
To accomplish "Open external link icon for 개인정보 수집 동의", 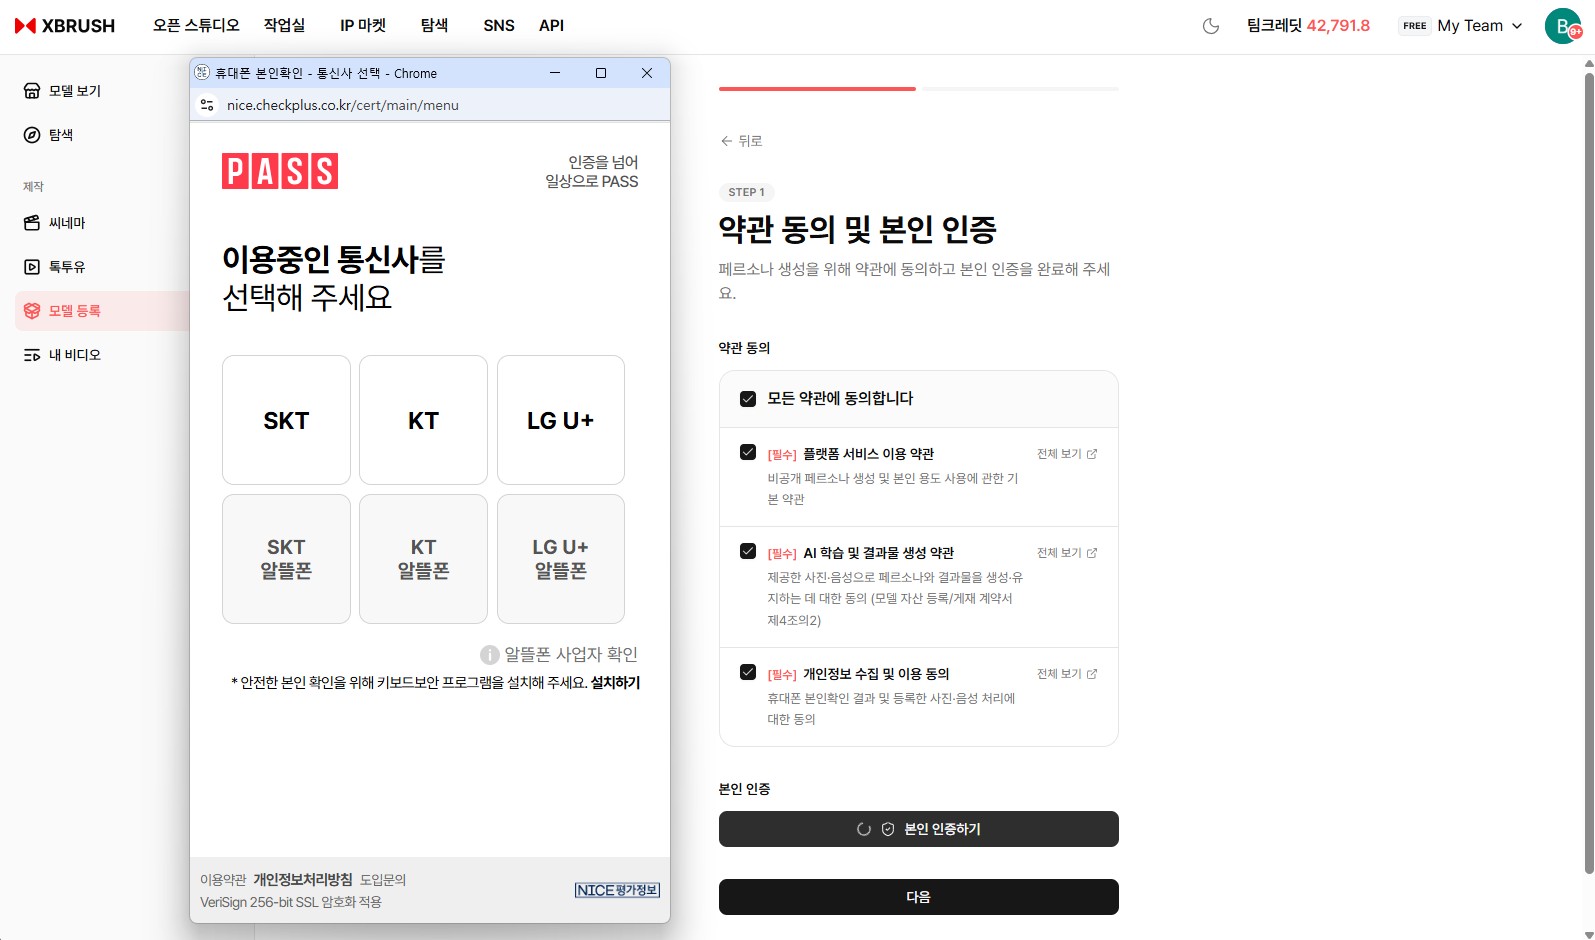I will [x=1092, y=674].
